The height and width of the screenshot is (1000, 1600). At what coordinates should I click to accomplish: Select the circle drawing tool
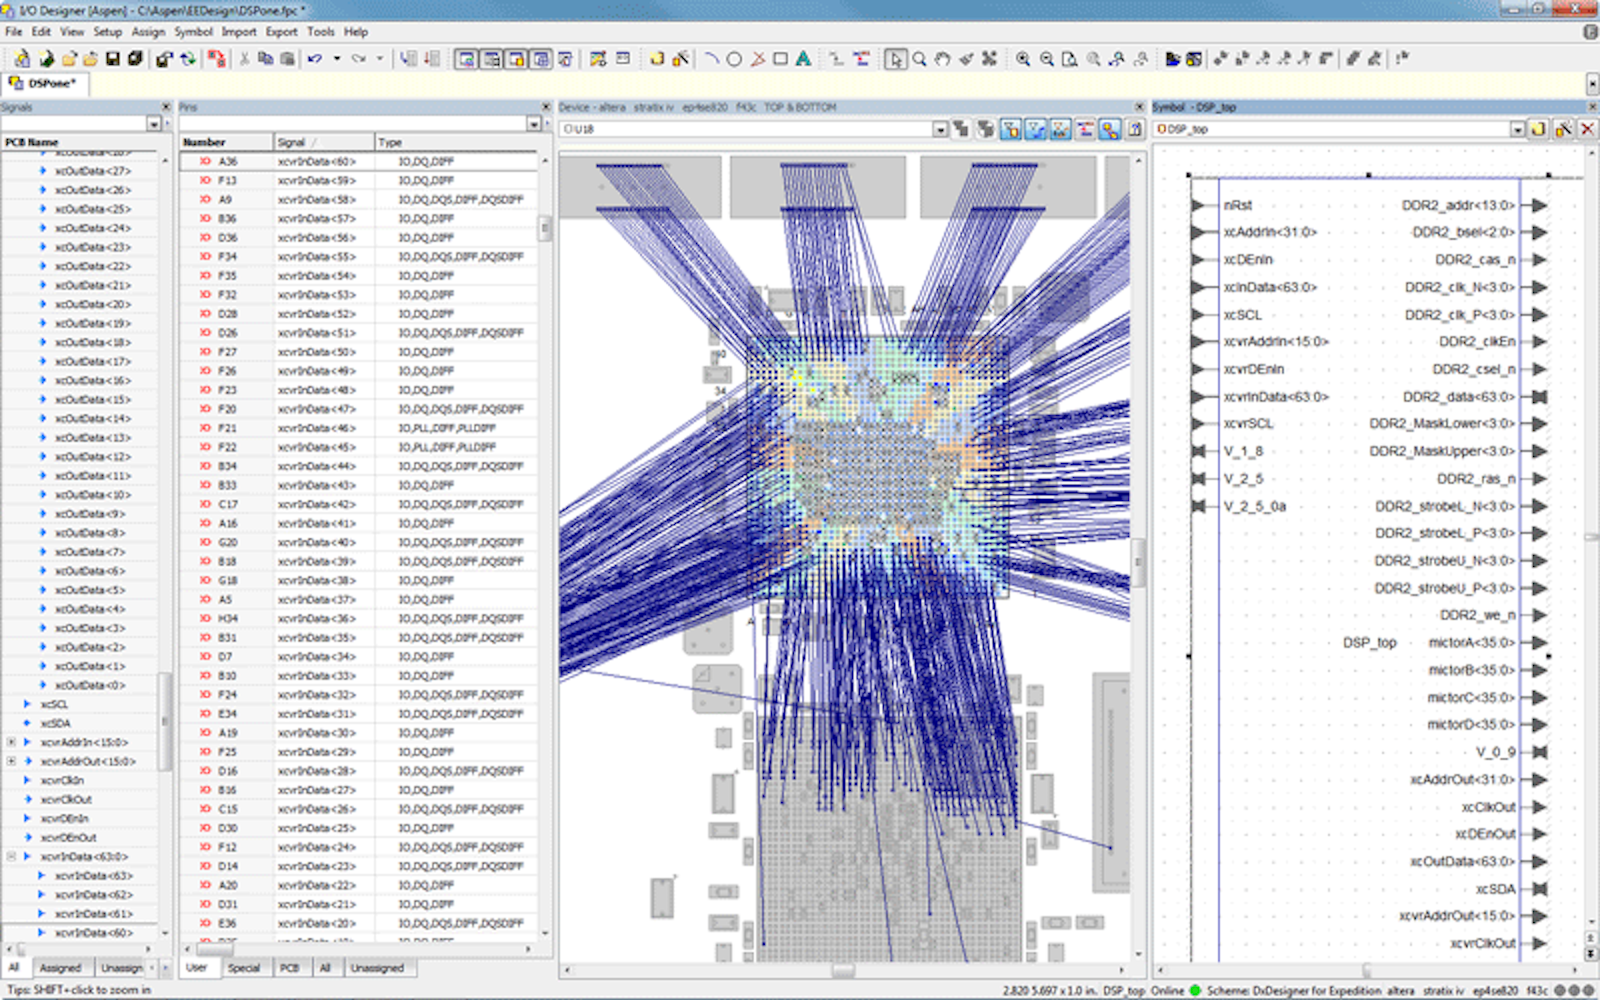point(734,59)
